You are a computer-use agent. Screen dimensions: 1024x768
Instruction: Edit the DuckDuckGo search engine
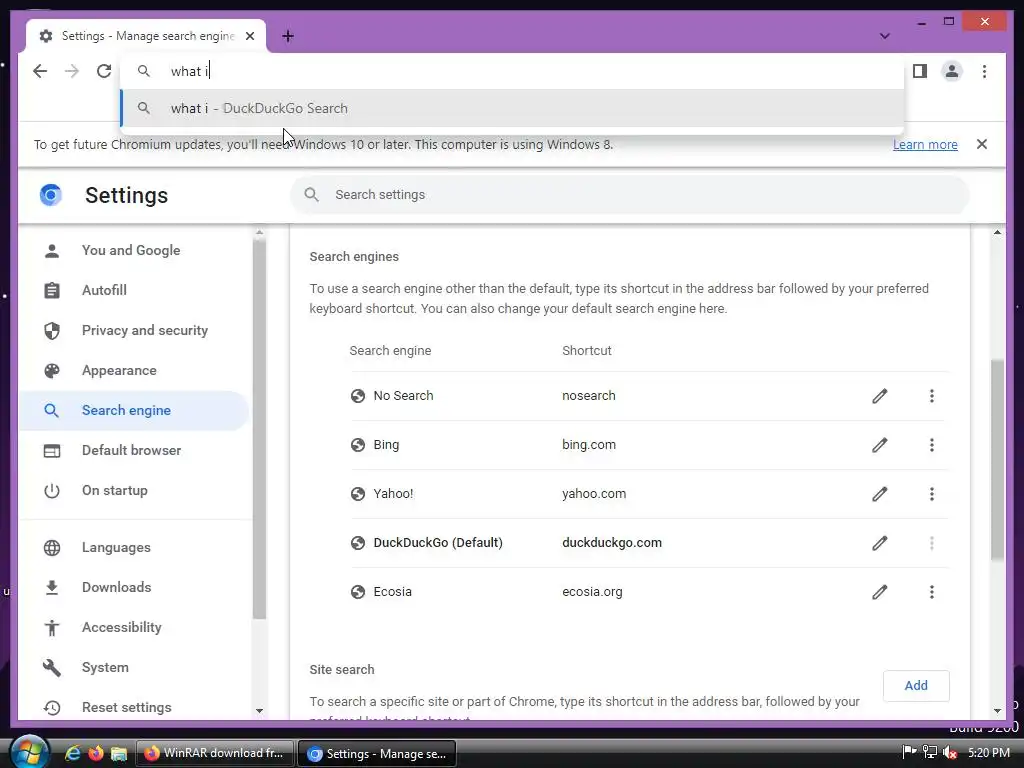tap(880, 543)
